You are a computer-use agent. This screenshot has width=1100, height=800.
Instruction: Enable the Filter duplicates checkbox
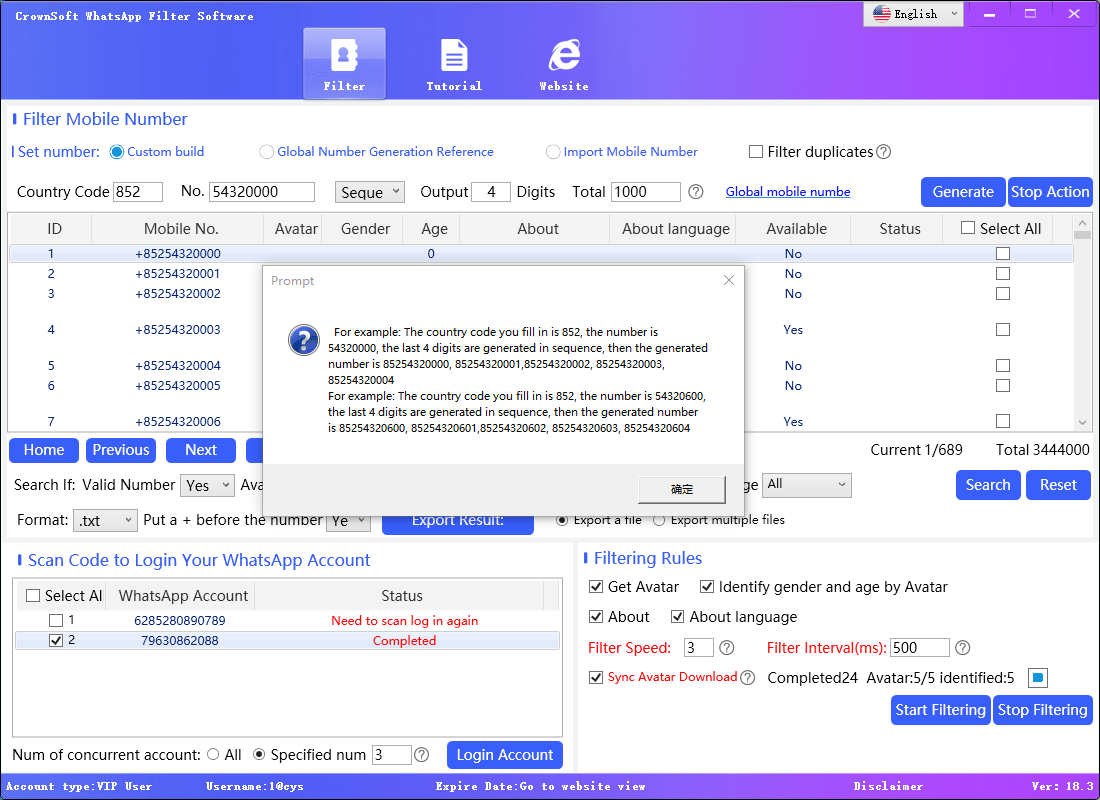(756, 151)
